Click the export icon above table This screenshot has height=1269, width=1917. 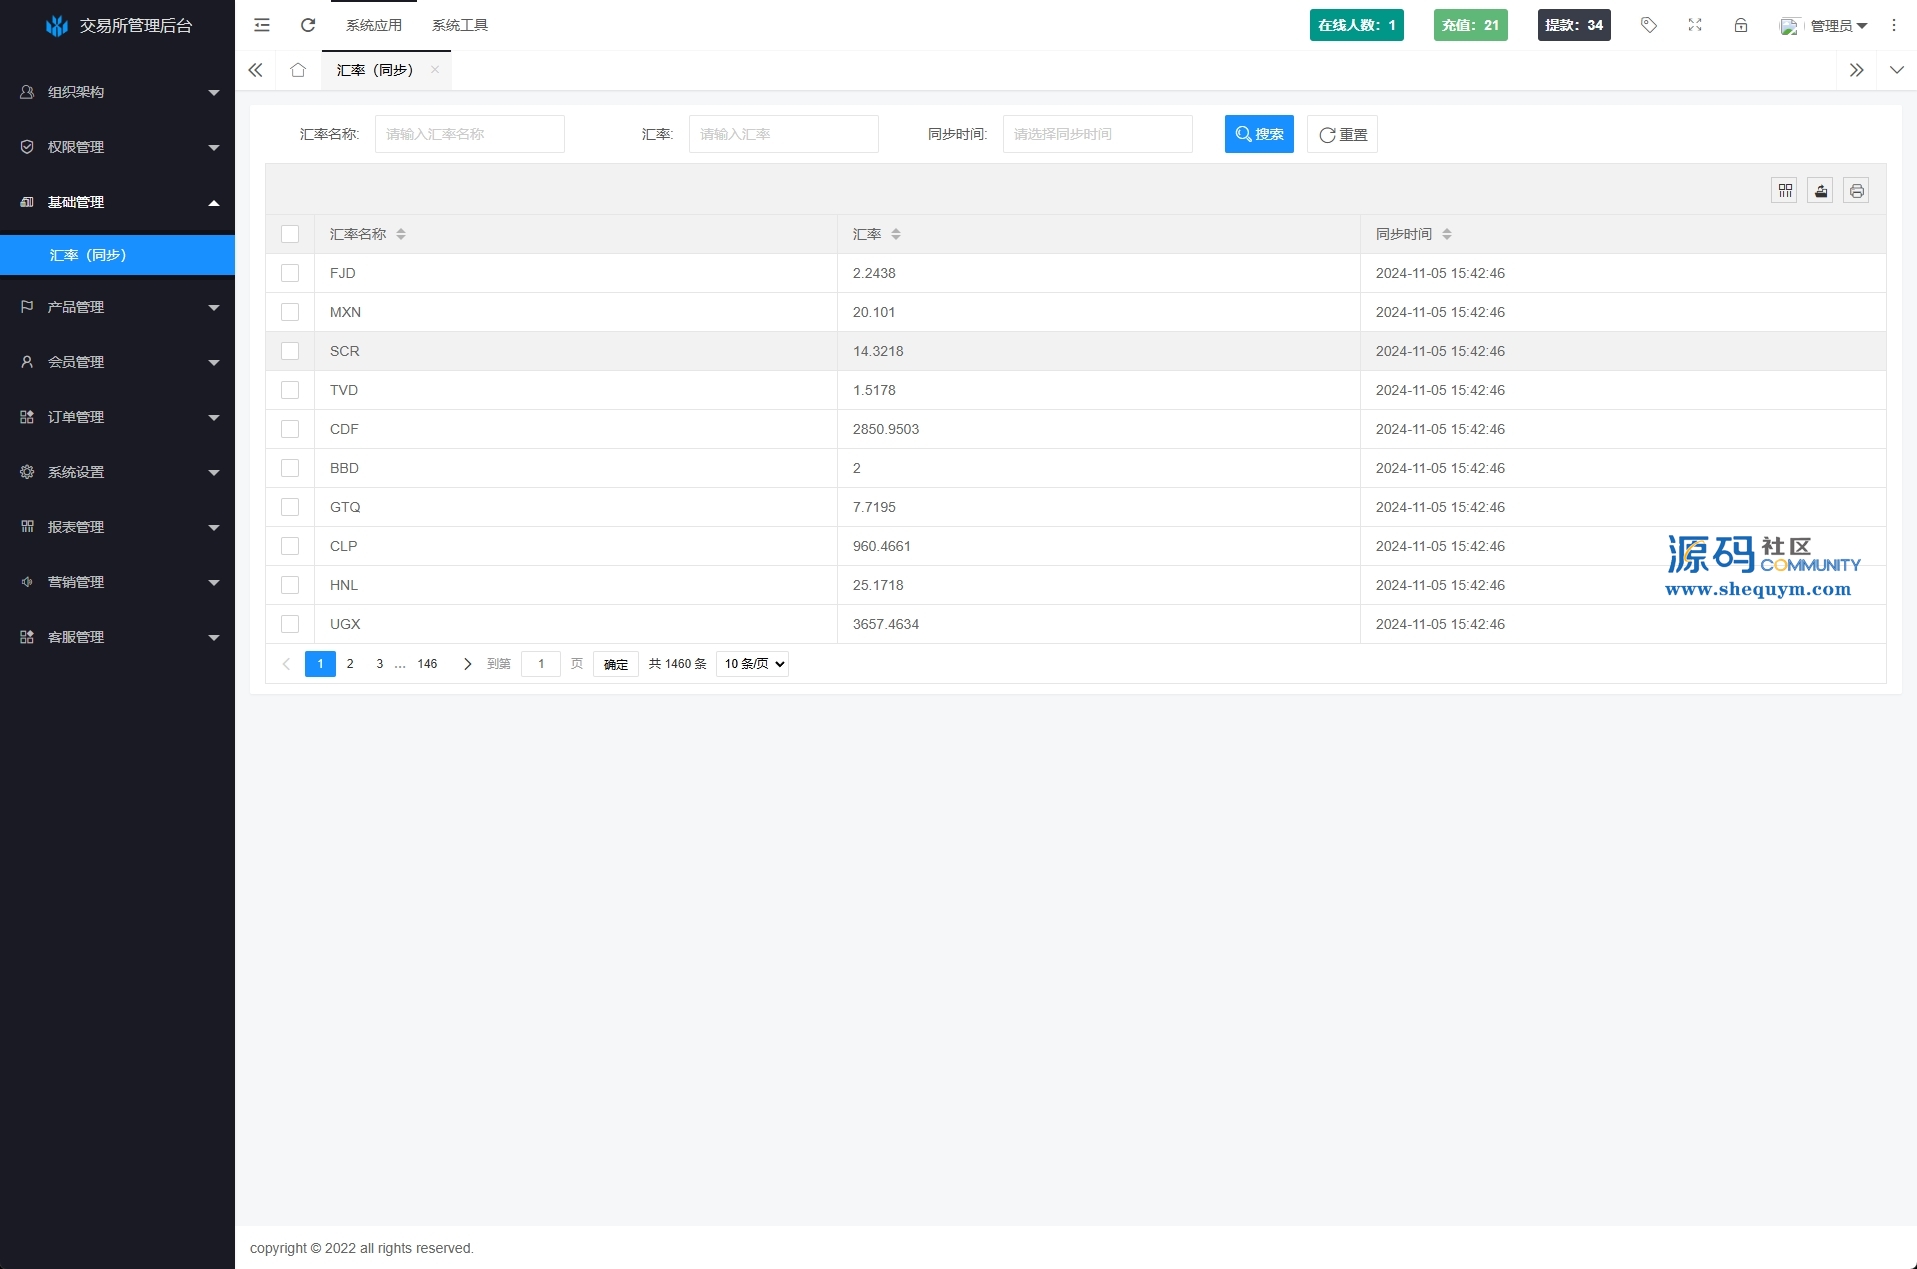(x=1820, y=191)
